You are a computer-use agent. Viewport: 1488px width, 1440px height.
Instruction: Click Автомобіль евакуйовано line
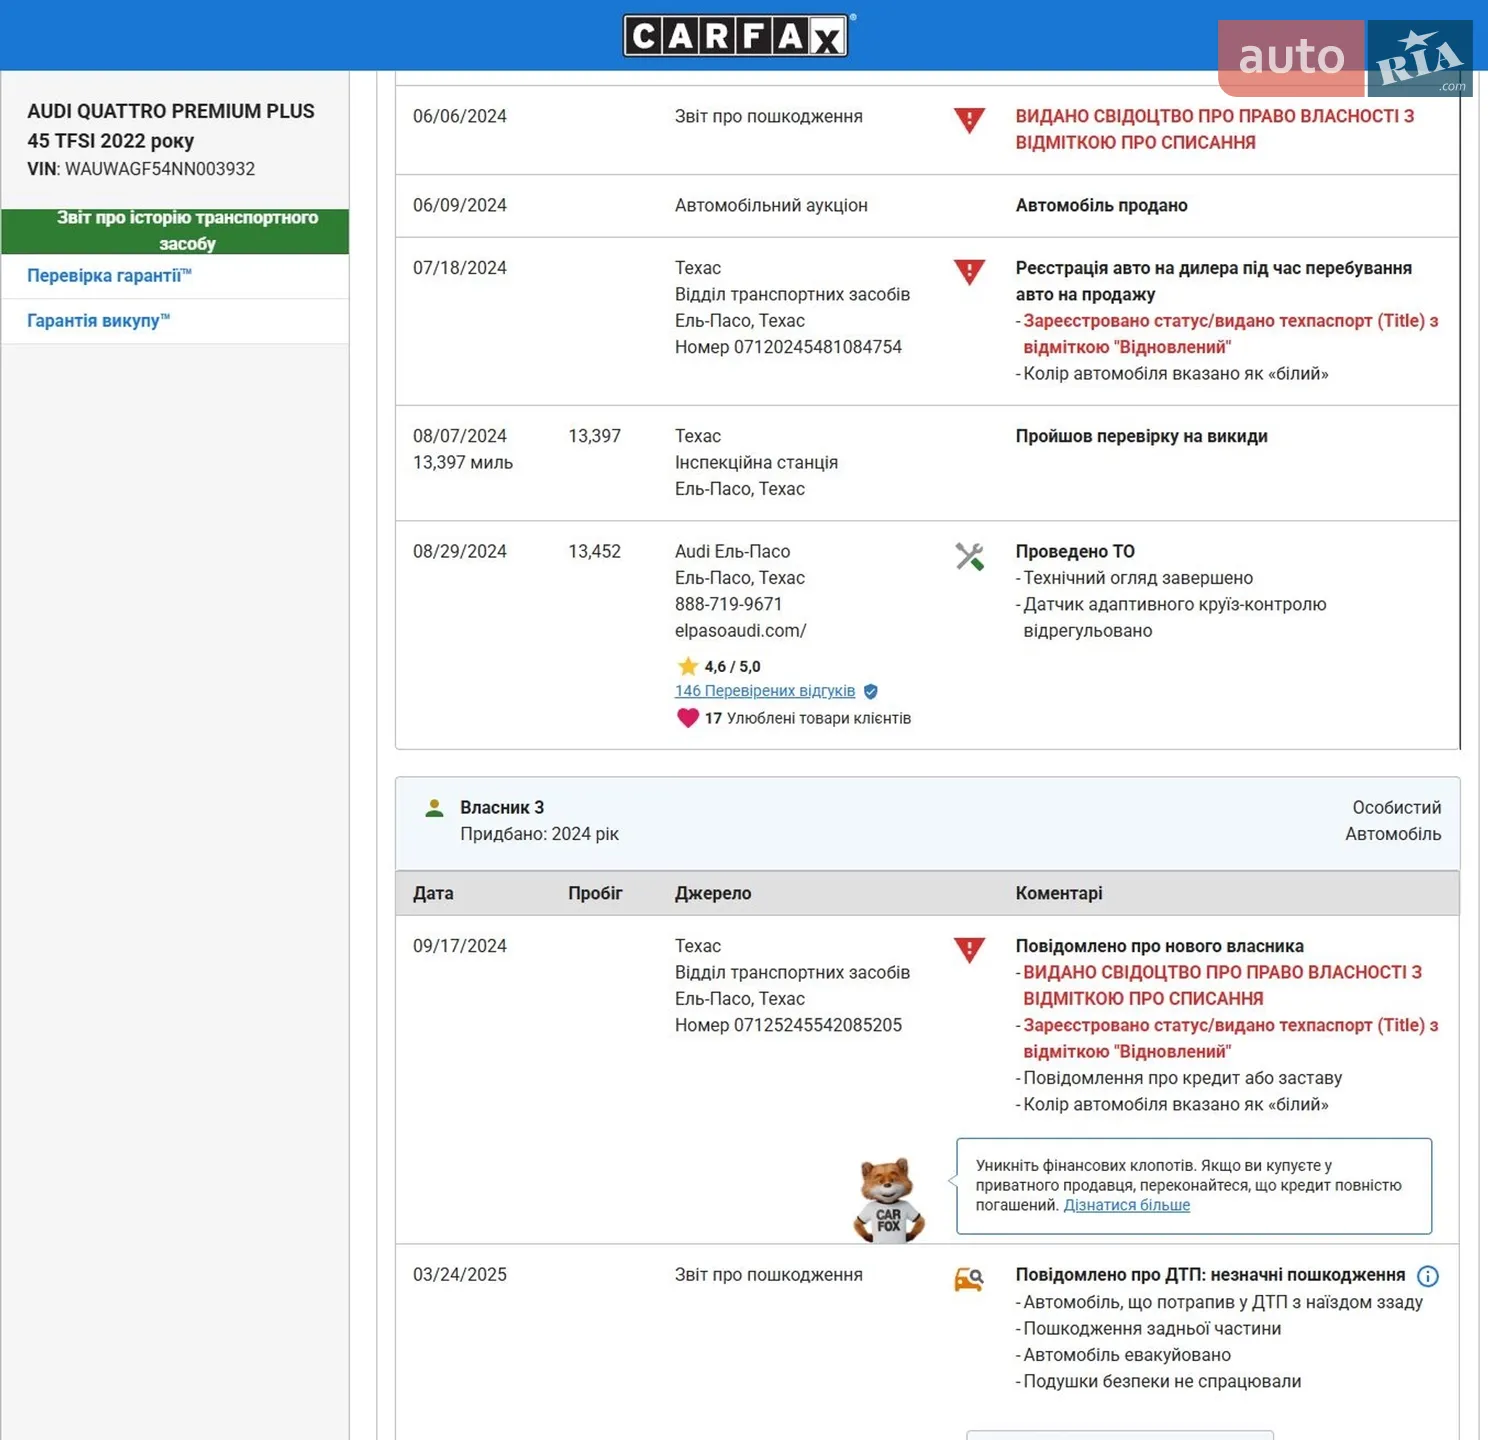[x=1127, y=1355]
